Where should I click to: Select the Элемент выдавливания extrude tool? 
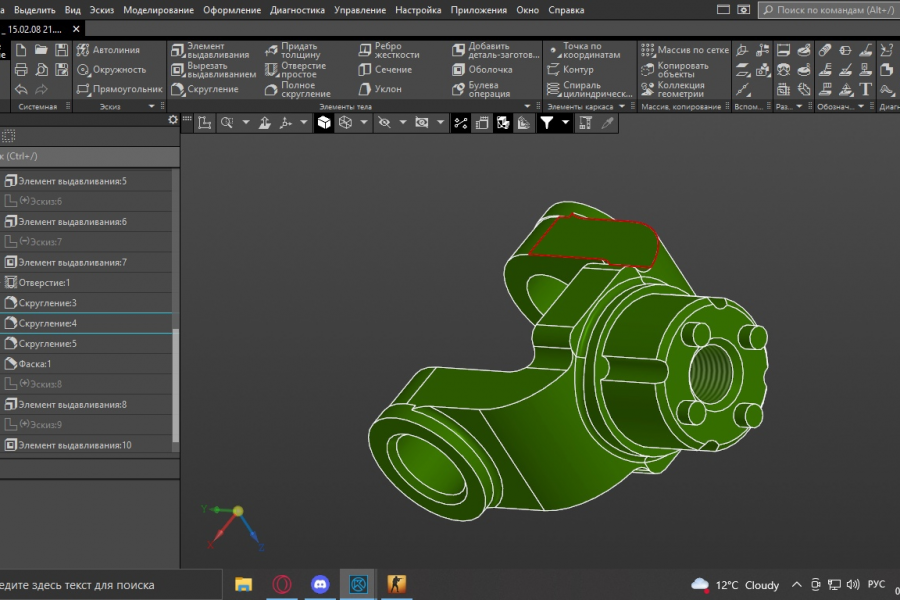click(x=210, y=50)
